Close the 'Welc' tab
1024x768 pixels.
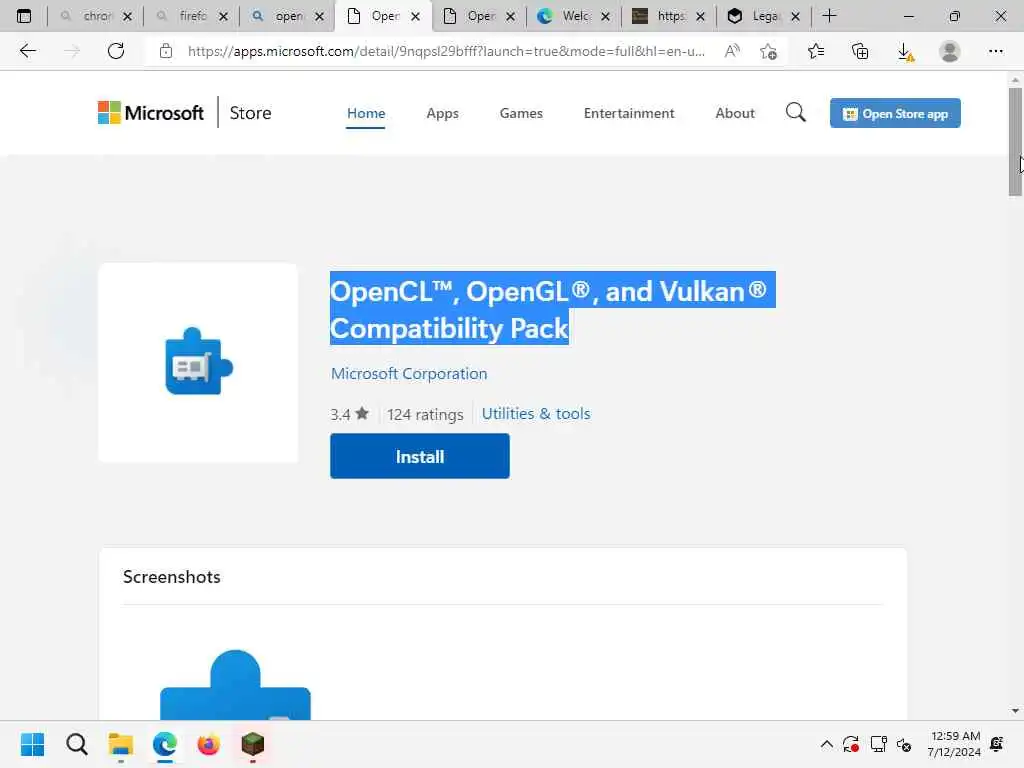[x=606, y=16]
